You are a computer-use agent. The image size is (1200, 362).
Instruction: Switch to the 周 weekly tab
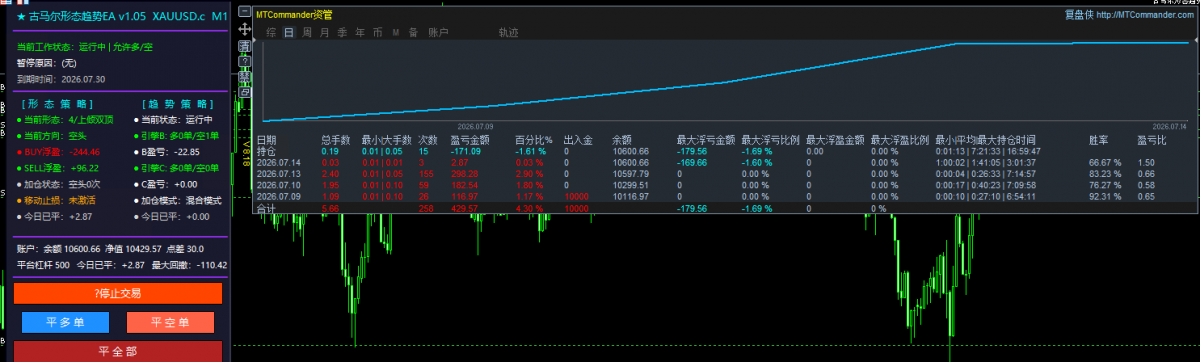click(307, 32)
